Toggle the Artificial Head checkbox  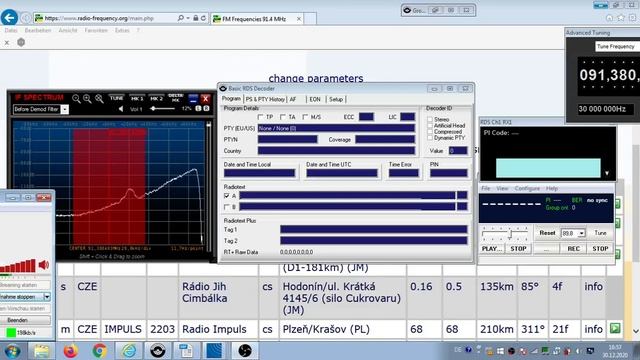(430, 126)
